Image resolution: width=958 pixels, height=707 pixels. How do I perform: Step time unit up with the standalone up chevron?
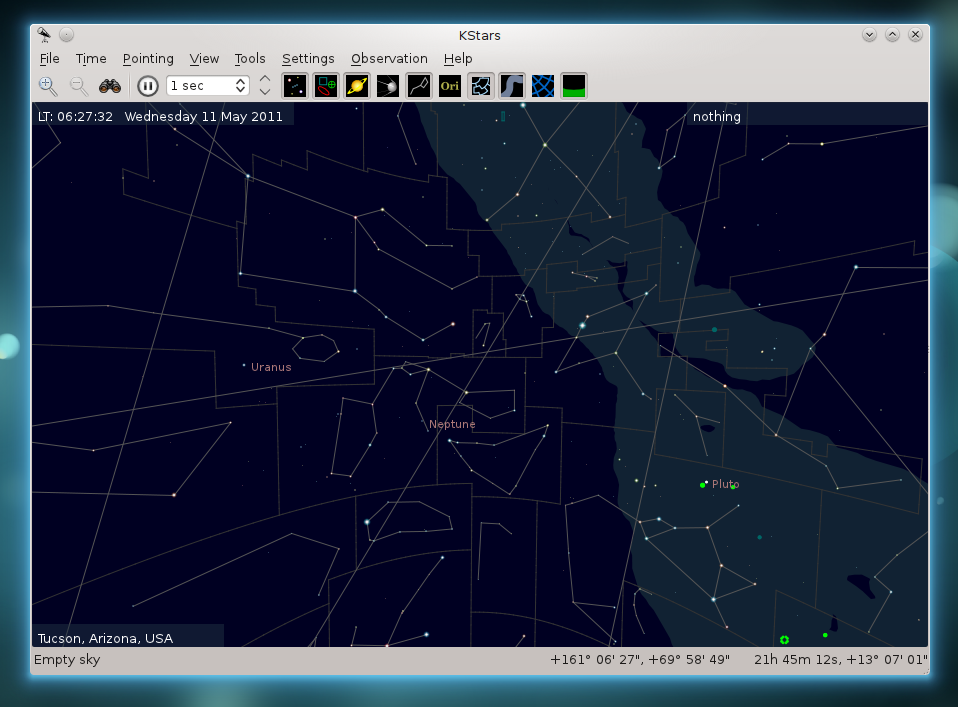pos(265,79)
